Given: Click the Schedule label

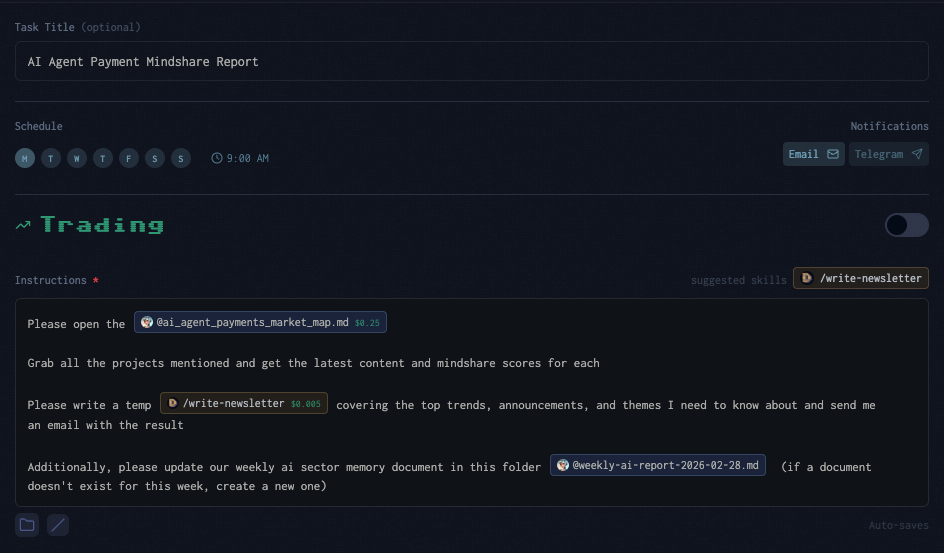Looking at the screenshot, I should [x=39, y=126].
